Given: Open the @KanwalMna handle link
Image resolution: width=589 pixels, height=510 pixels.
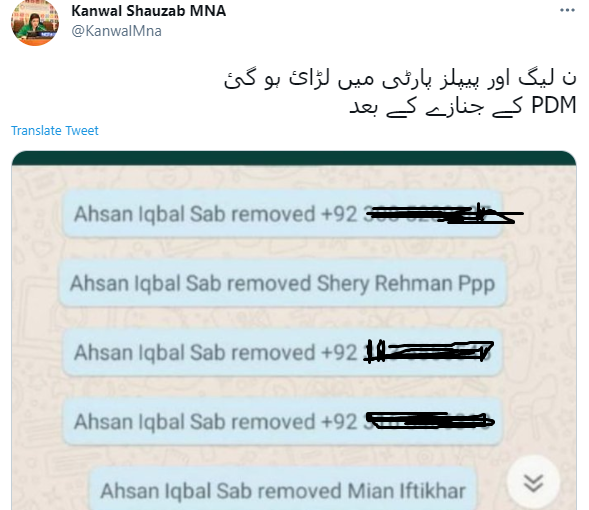Looking at the screenshot, I should pos(116,31).
